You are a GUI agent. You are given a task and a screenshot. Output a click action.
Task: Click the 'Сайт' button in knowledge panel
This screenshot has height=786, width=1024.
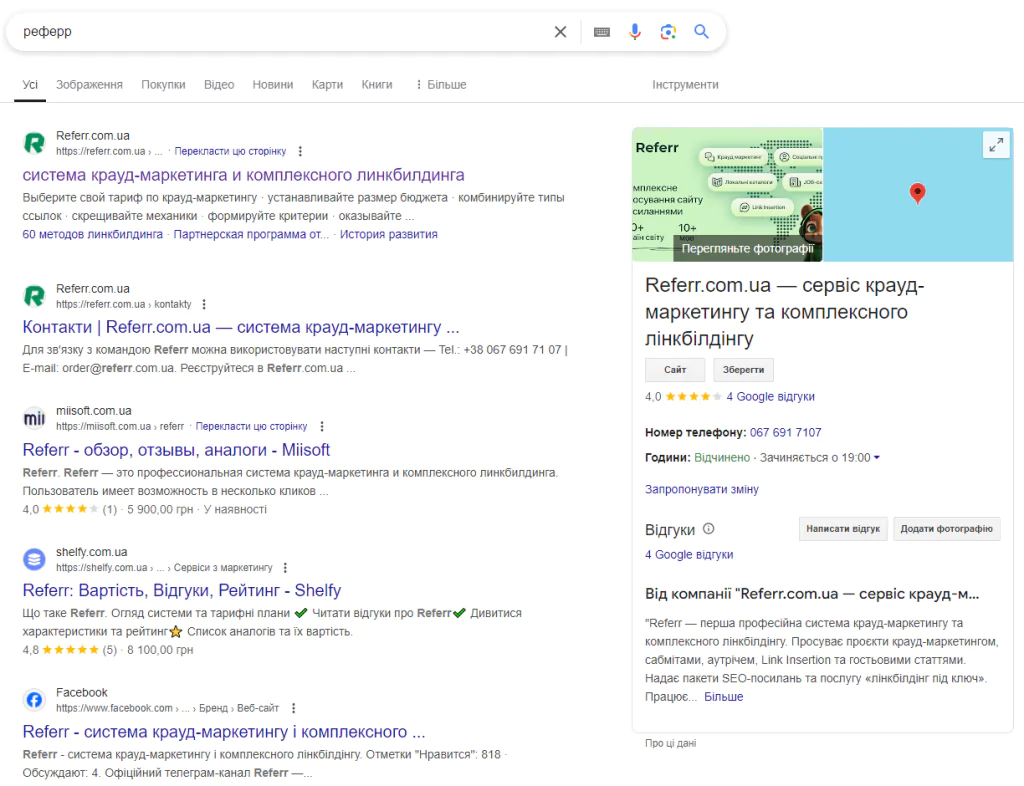(675, 369)
